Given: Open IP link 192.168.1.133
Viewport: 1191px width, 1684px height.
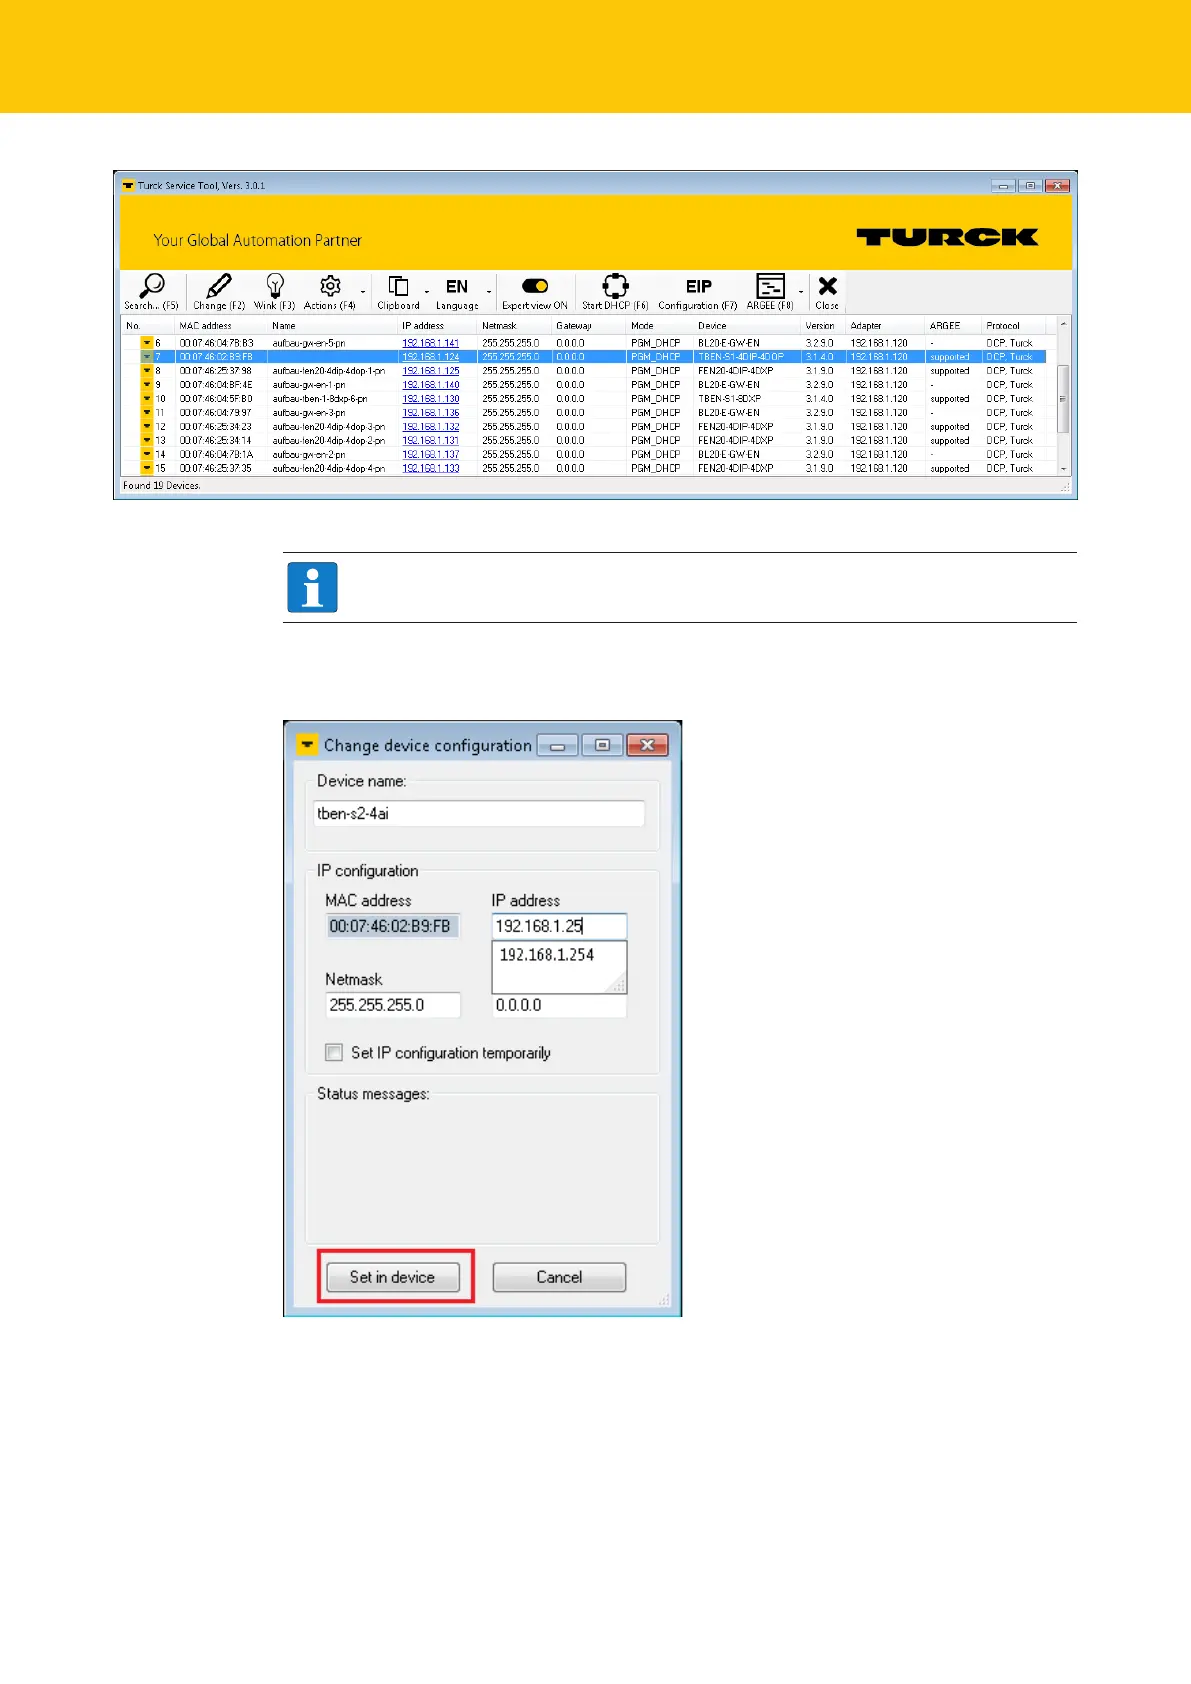Looking at the screenshot, I should 431,468.
